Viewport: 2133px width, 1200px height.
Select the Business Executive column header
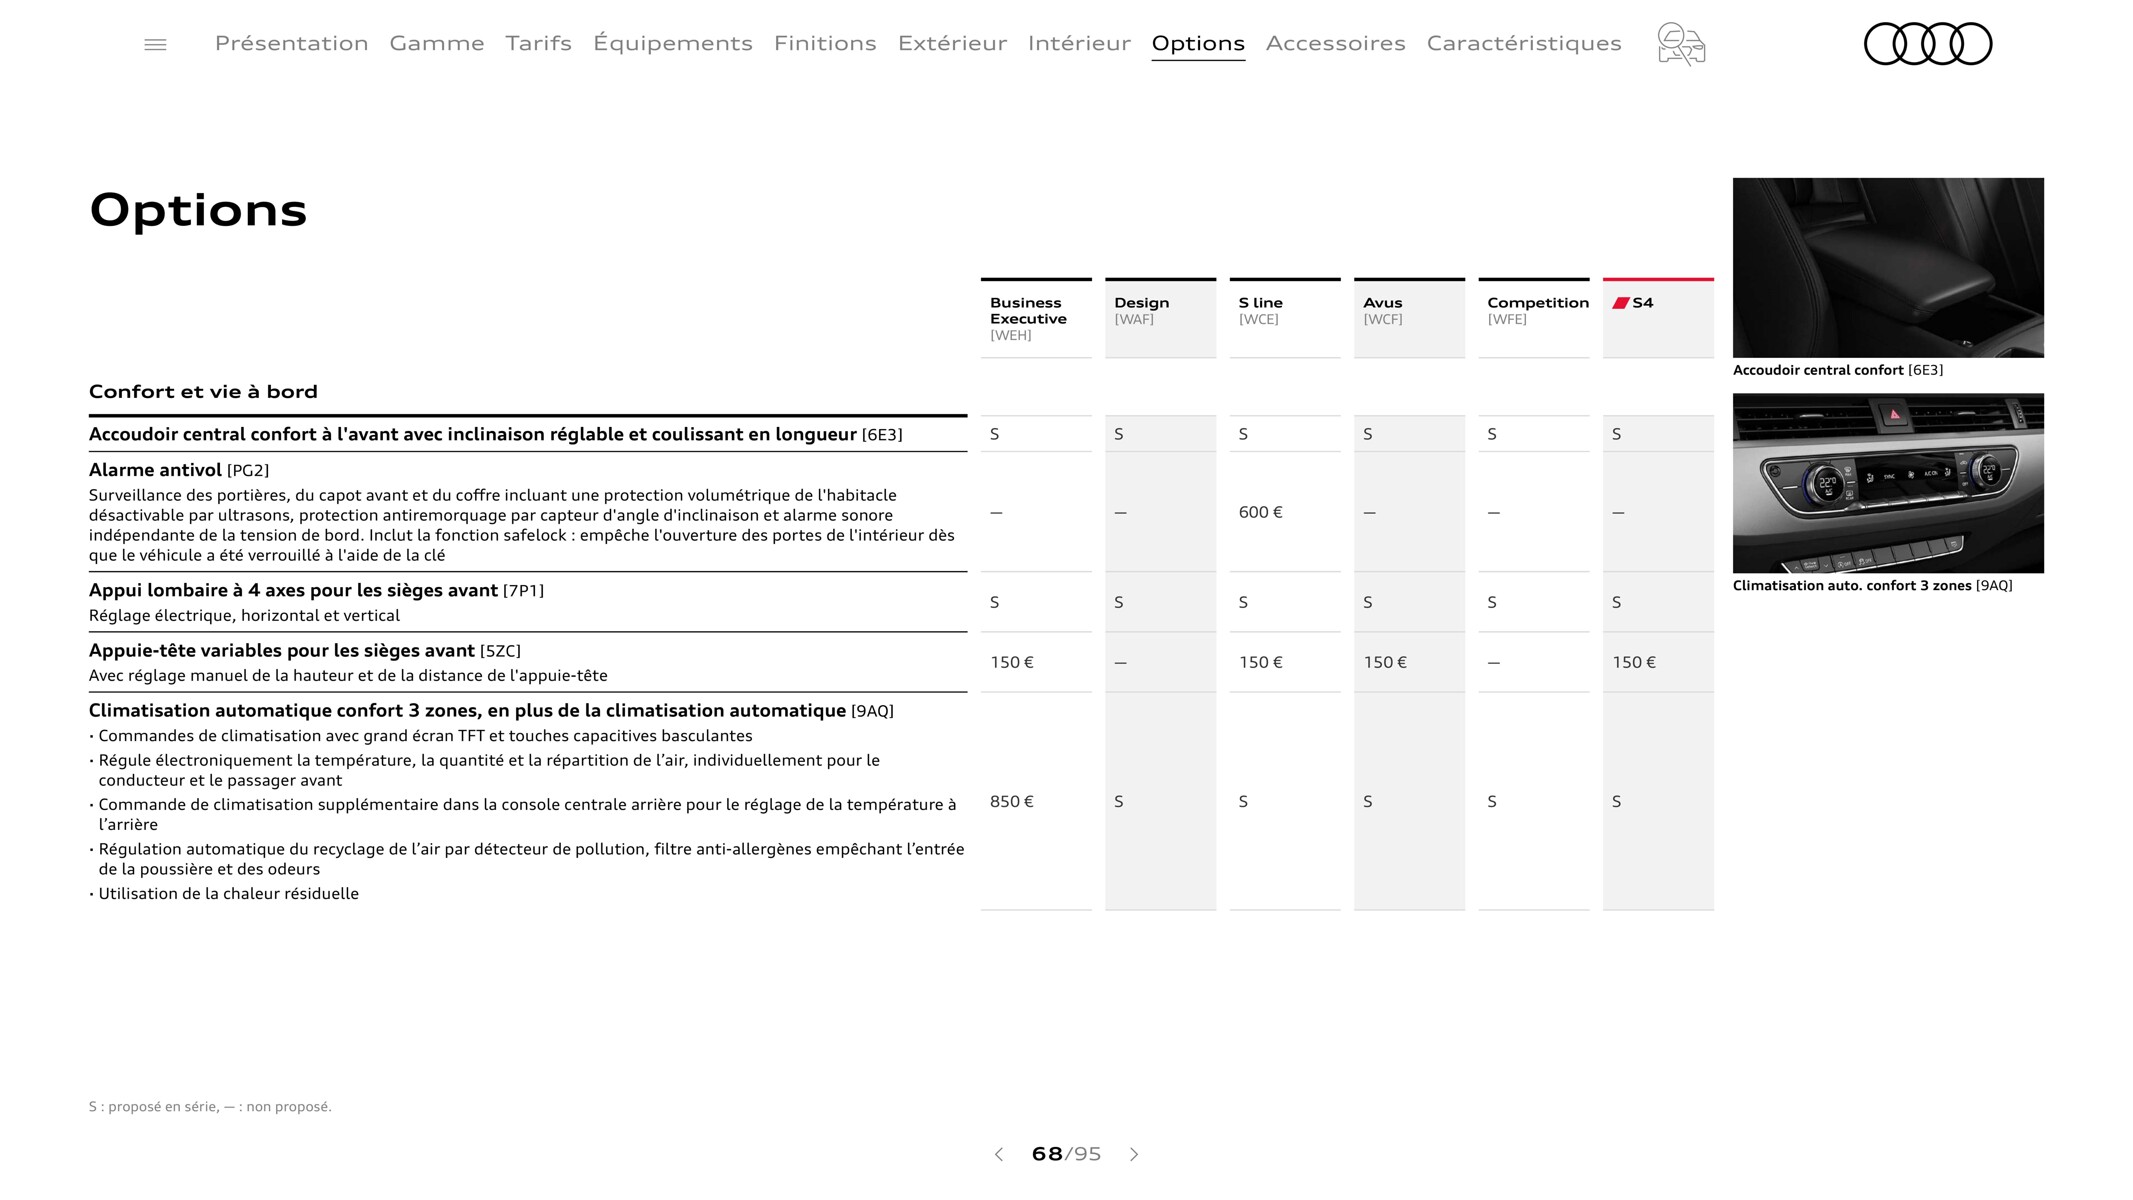[x=1036, y=318]
